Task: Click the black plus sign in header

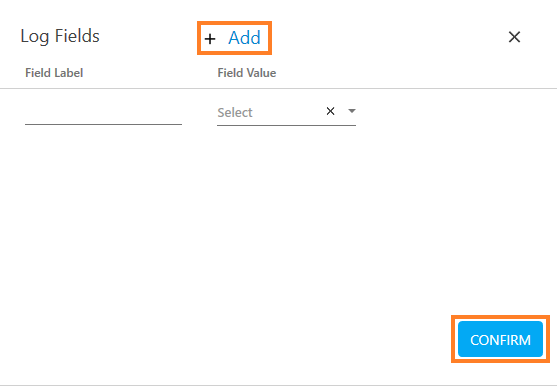Action: pyautogui.click(x=210, y=39)
